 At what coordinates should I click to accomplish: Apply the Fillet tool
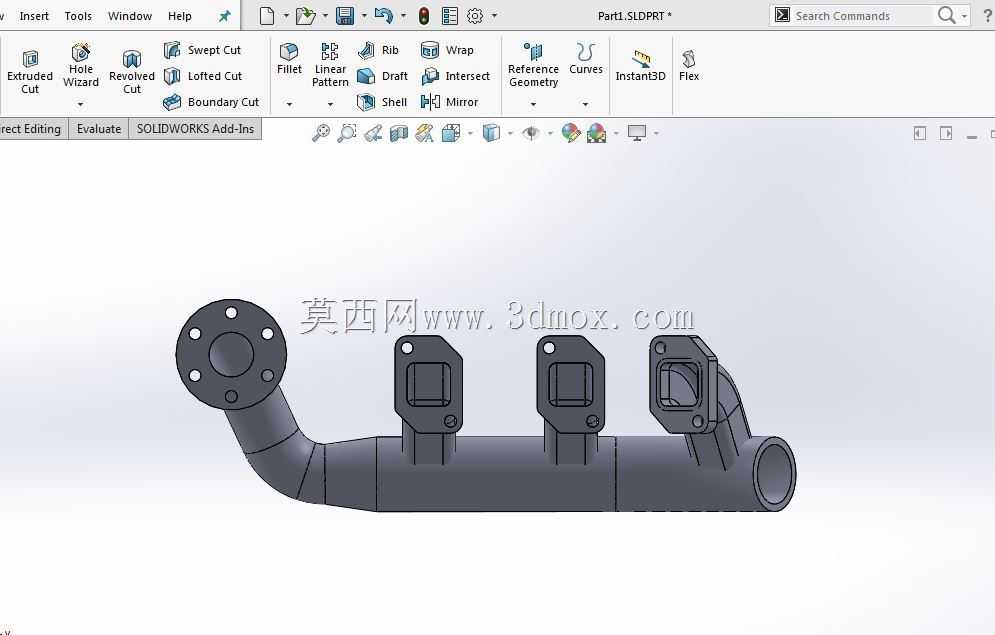point(289,60)
